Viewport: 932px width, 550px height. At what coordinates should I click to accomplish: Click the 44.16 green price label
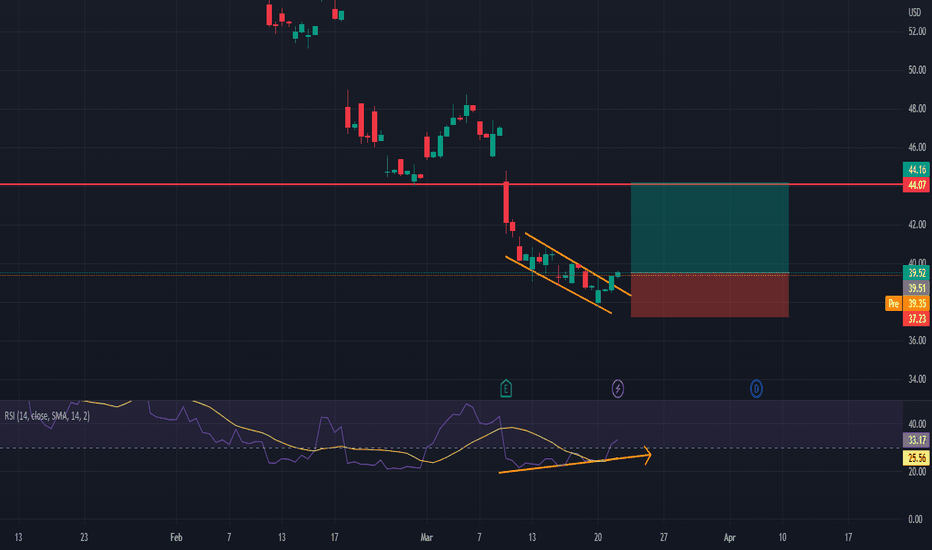coord(916,170)
